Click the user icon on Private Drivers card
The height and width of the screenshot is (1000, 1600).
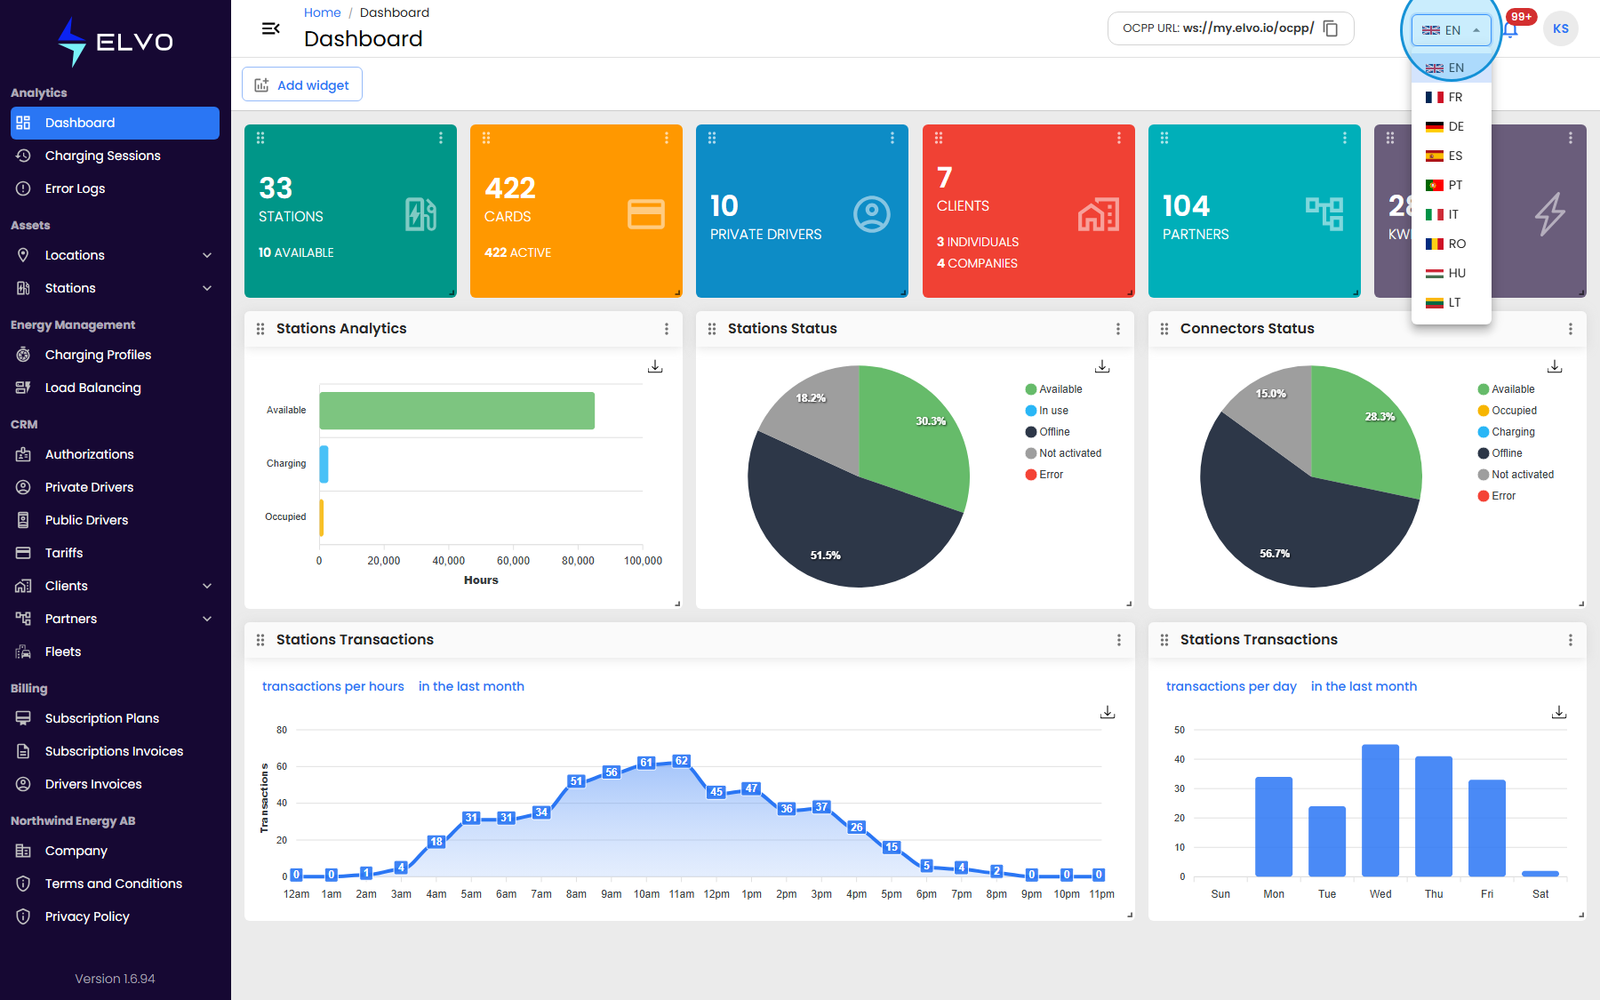point(872,214)
